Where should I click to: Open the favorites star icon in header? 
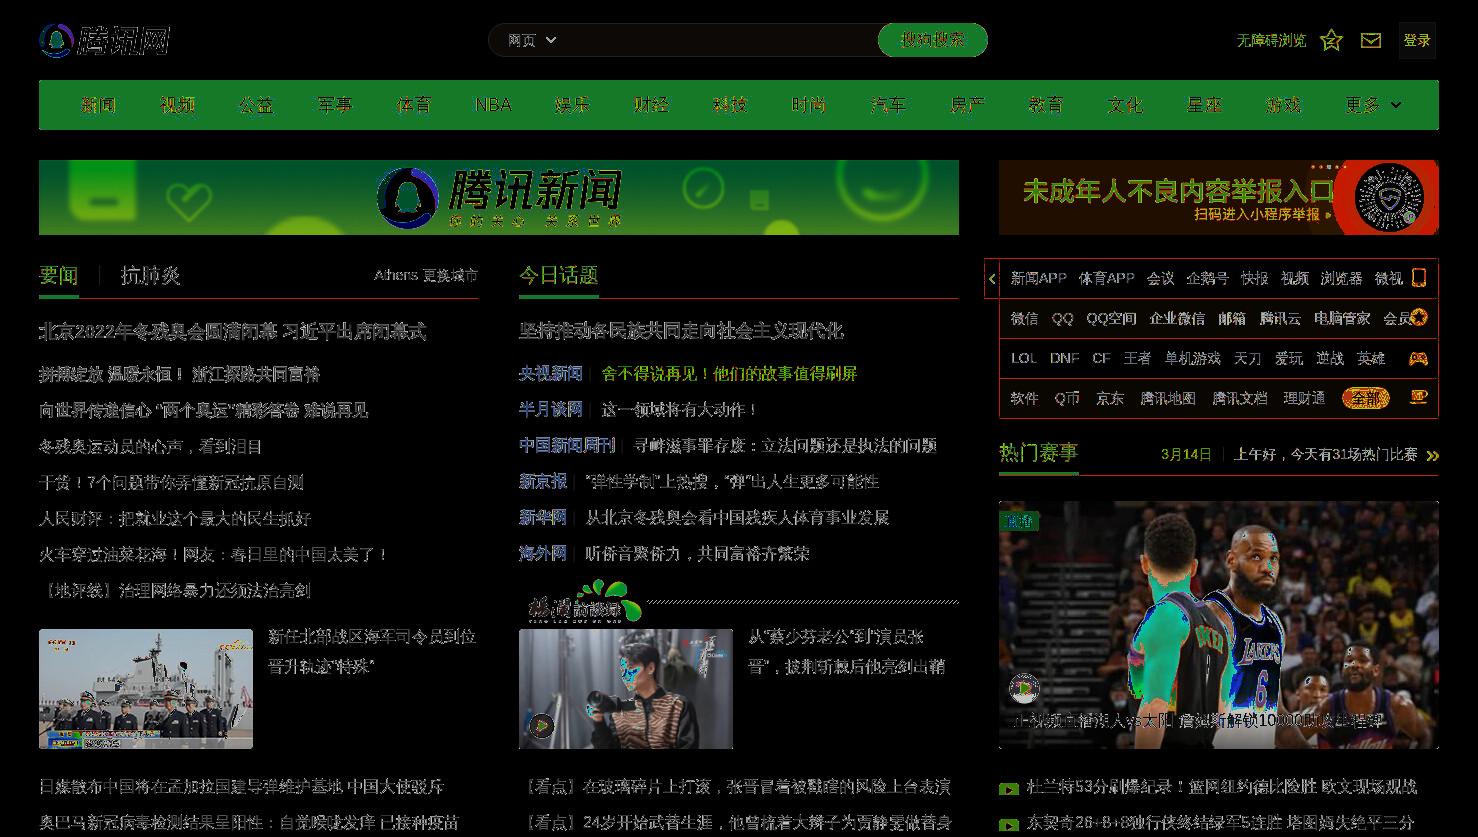pos(1331,40)
